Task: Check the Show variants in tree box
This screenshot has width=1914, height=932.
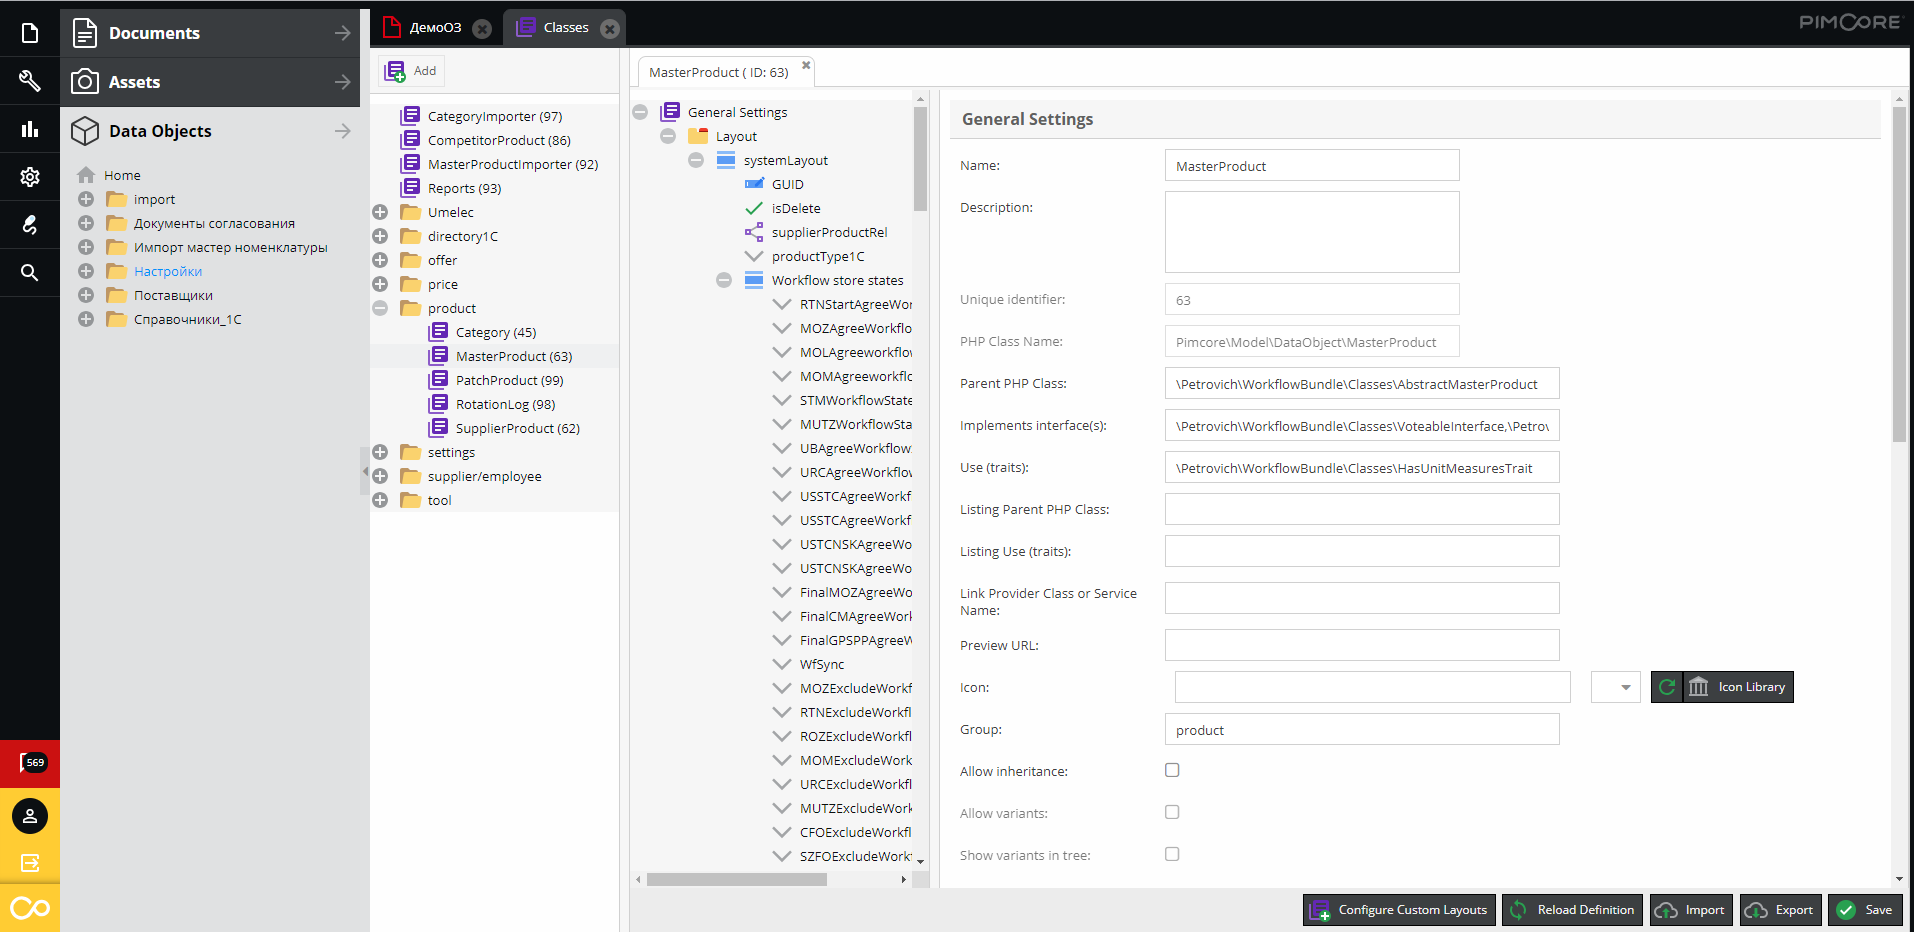Action: 1172,854
